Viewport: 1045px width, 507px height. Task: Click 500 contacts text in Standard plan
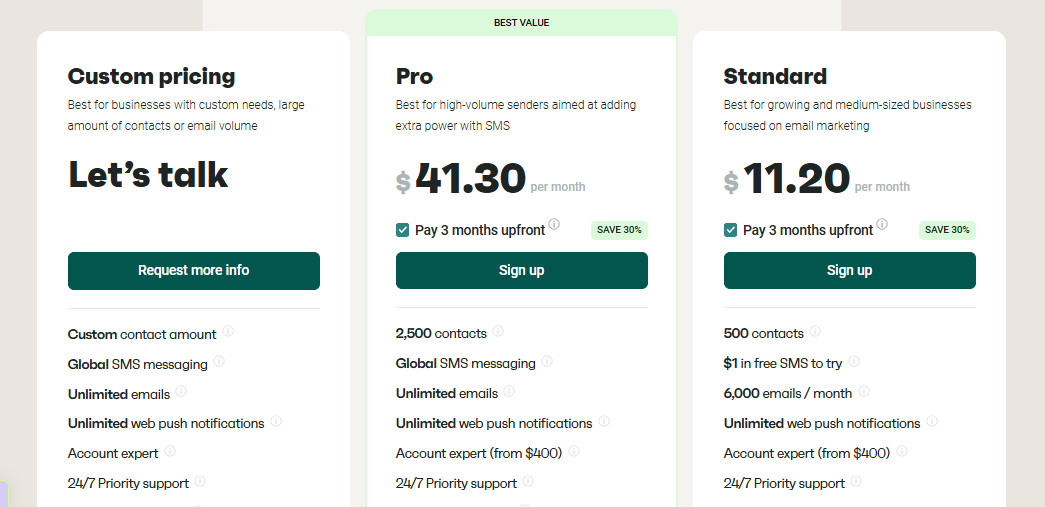pos(764,333)
